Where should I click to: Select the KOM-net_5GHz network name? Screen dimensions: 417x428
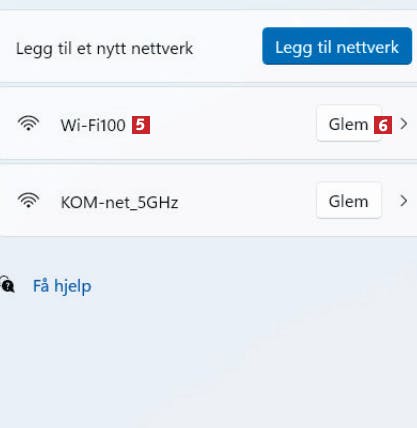pyautogui.click(x=119, y=202)
